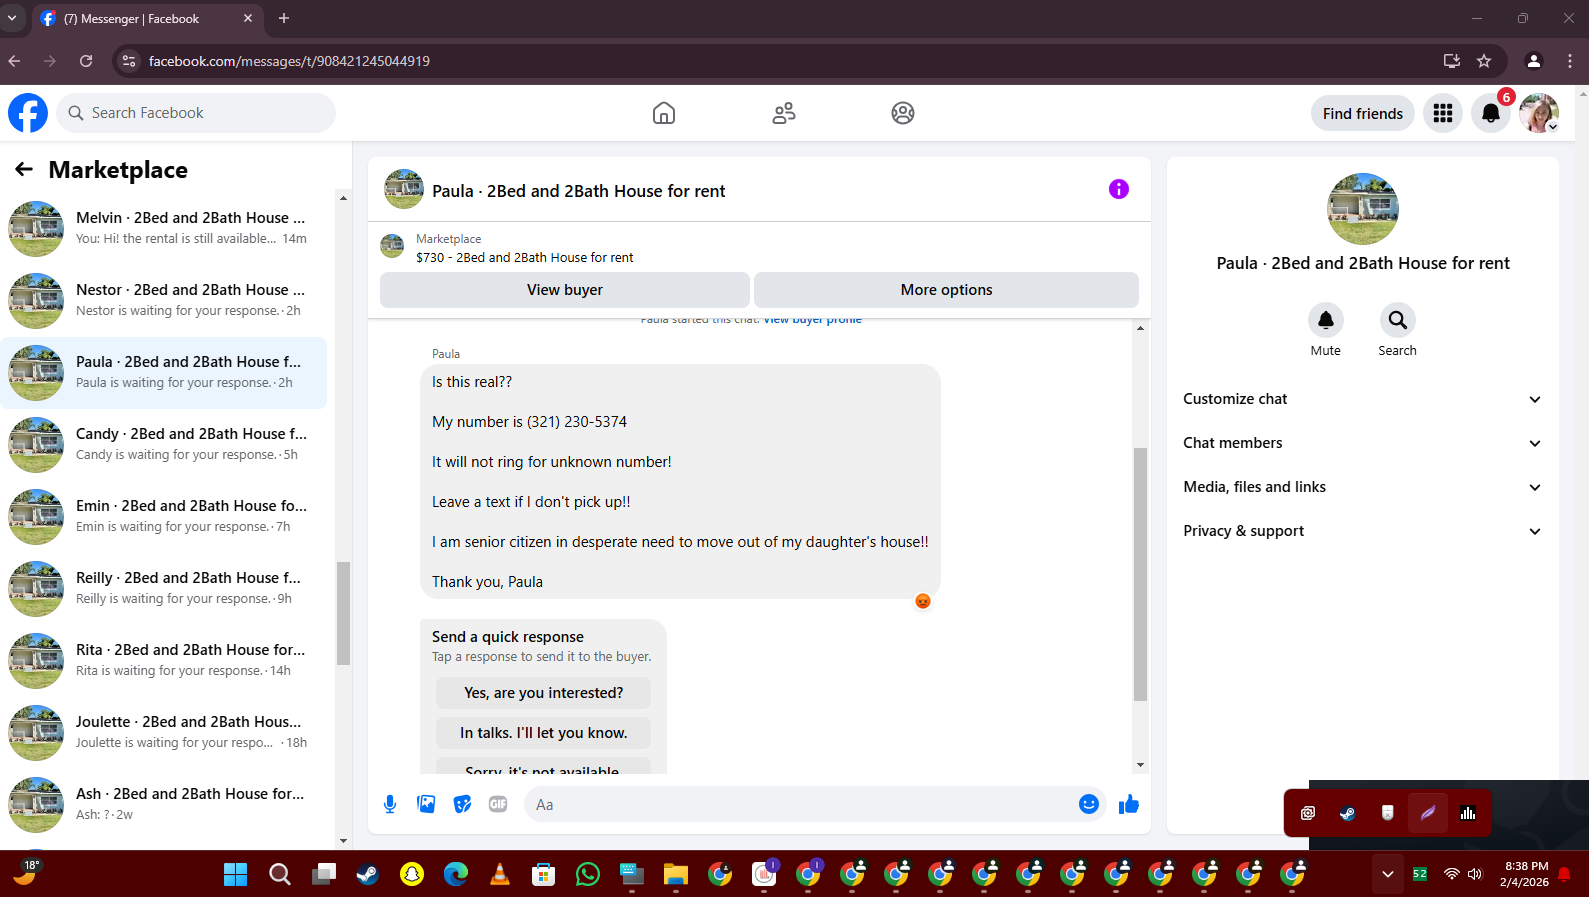Open the Facebook logo home link
The height and width of the screenshot is (897, 1589).
pyautogui.click(x=28, y=113)
